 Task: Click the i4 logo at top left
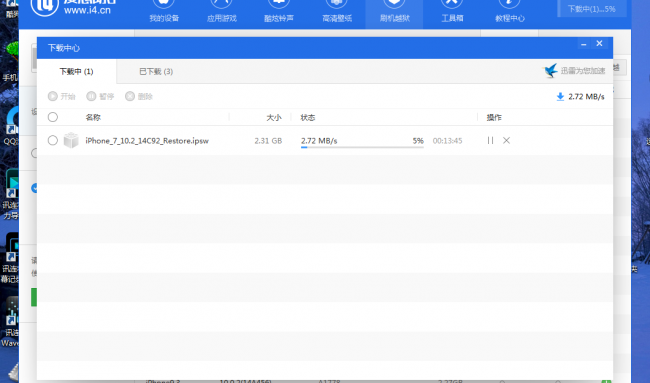coord(45,7)
